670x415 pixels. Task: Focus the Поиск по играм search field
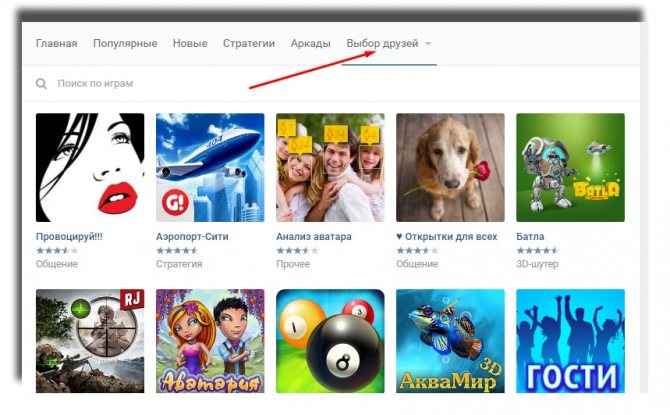point(331,83)
